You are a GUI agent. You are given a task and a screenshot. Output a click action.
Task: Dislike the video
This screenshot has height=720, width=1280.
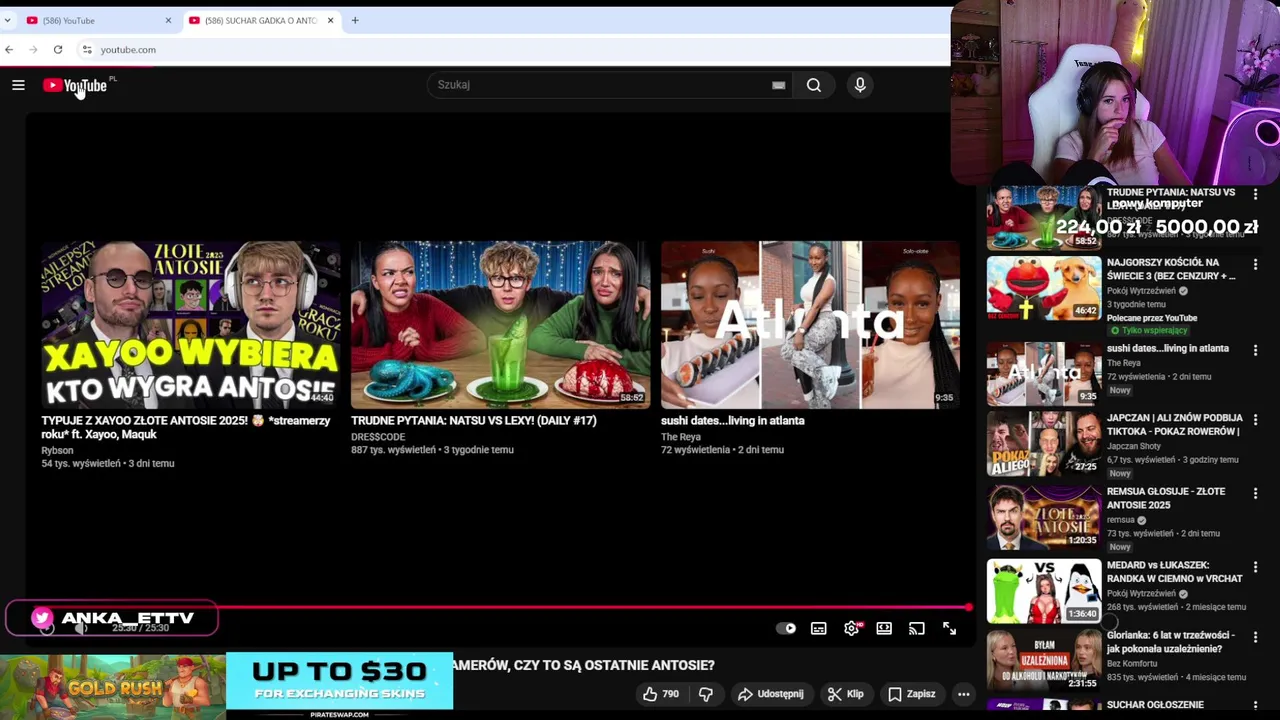point(706,694)
